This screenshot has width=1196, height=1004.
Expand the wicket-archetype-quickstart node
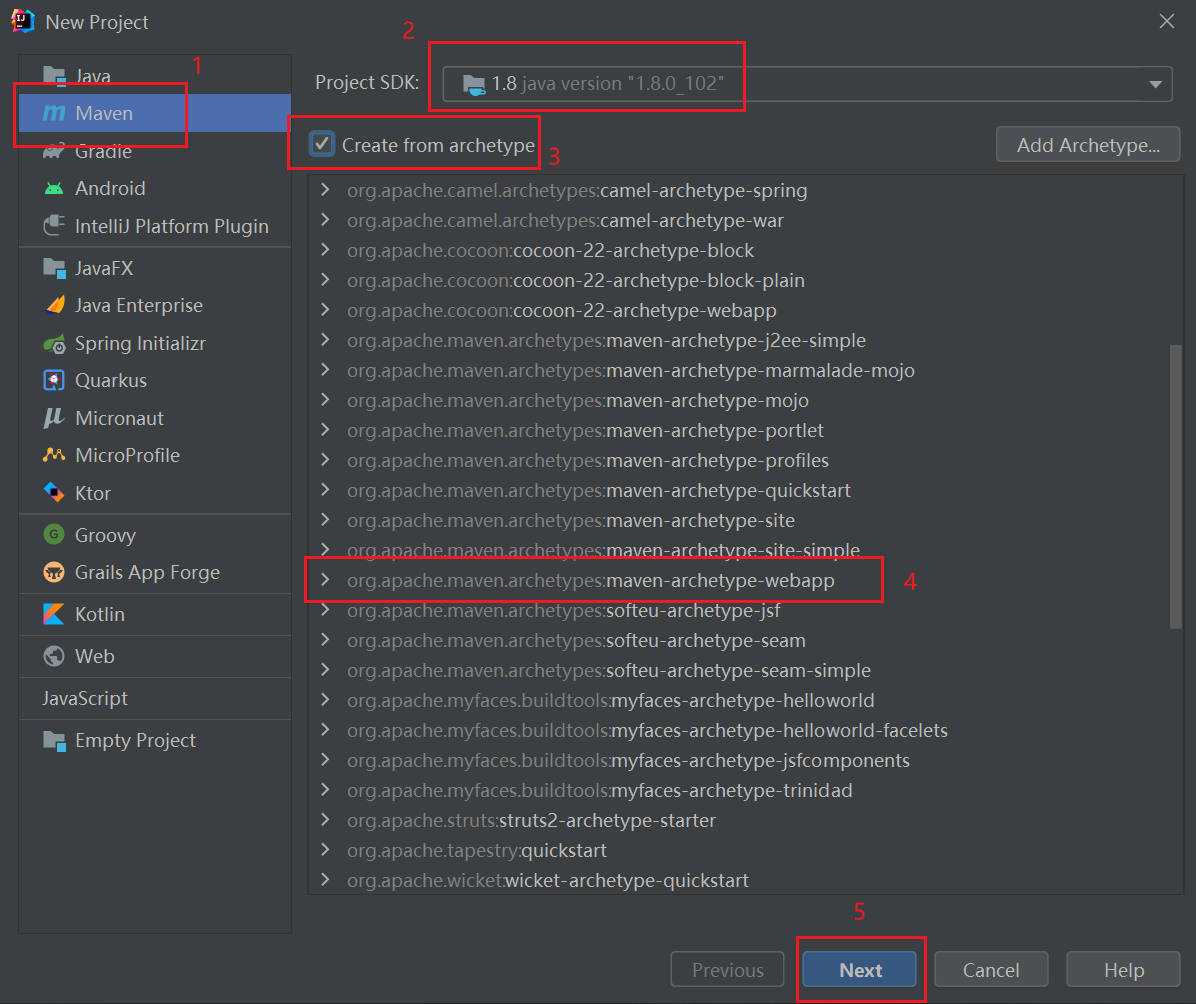pos(326,880)
